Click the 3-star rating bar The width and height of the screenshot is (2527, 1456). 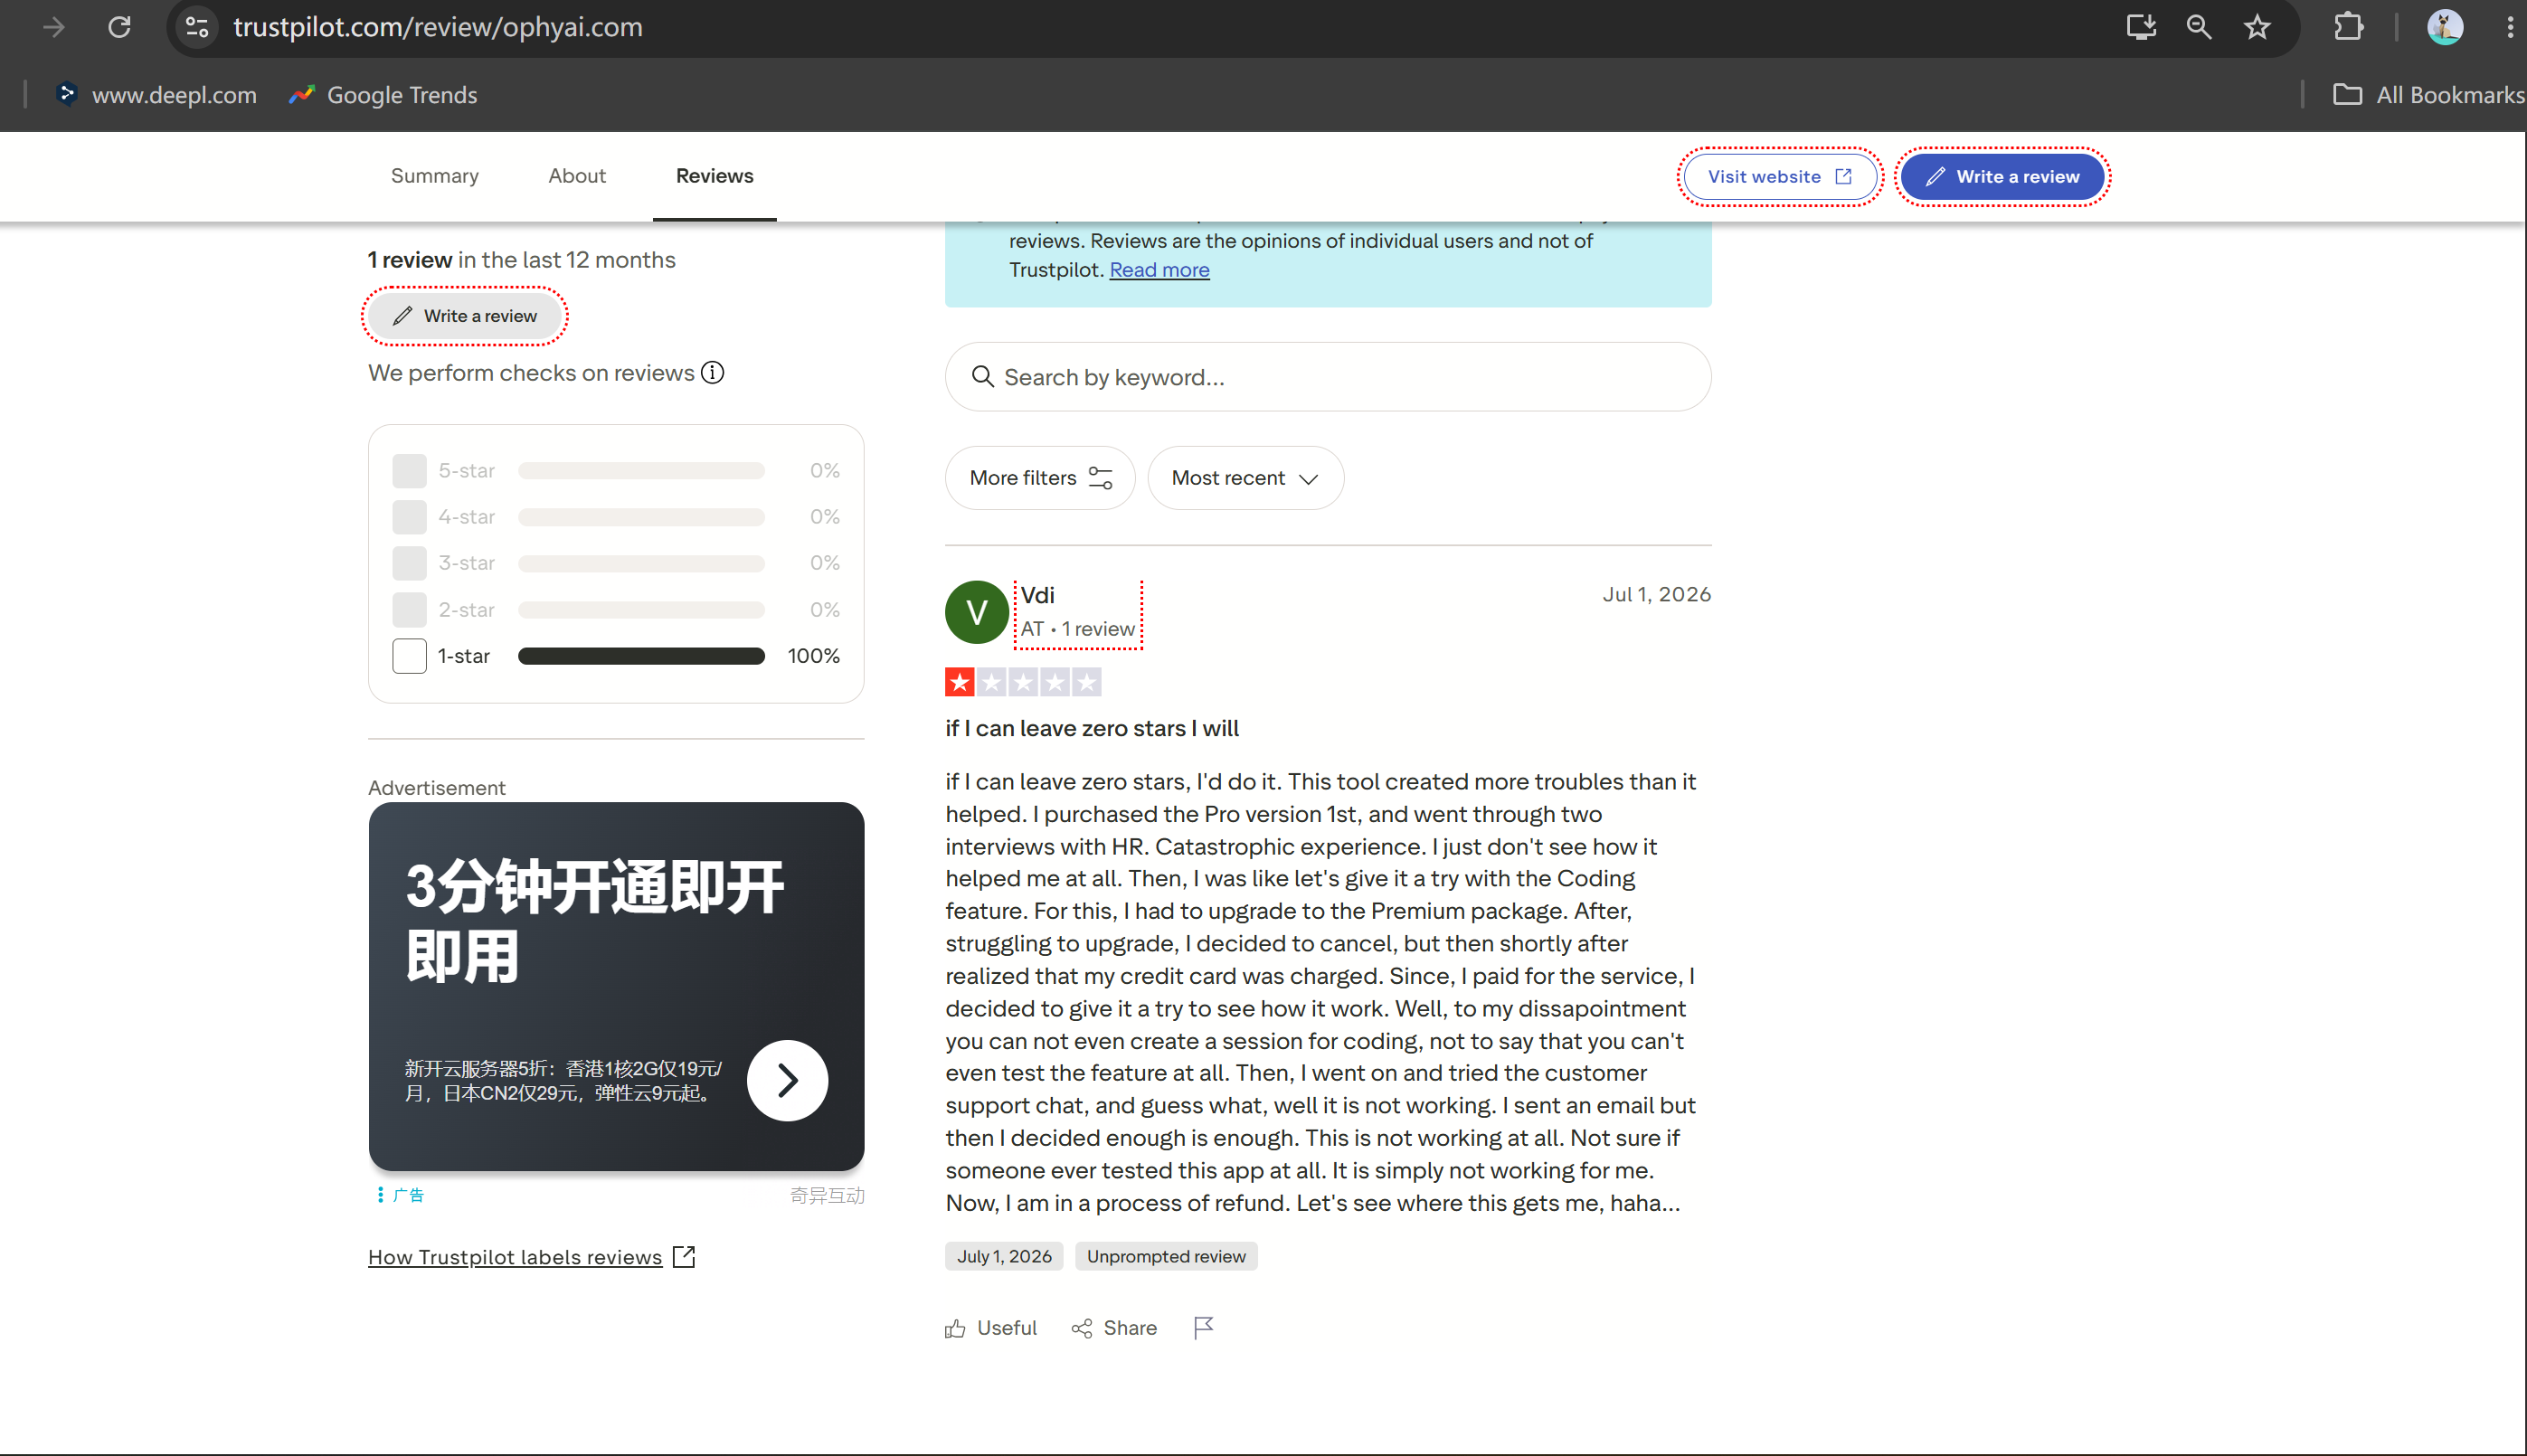[x=641, y=563]
